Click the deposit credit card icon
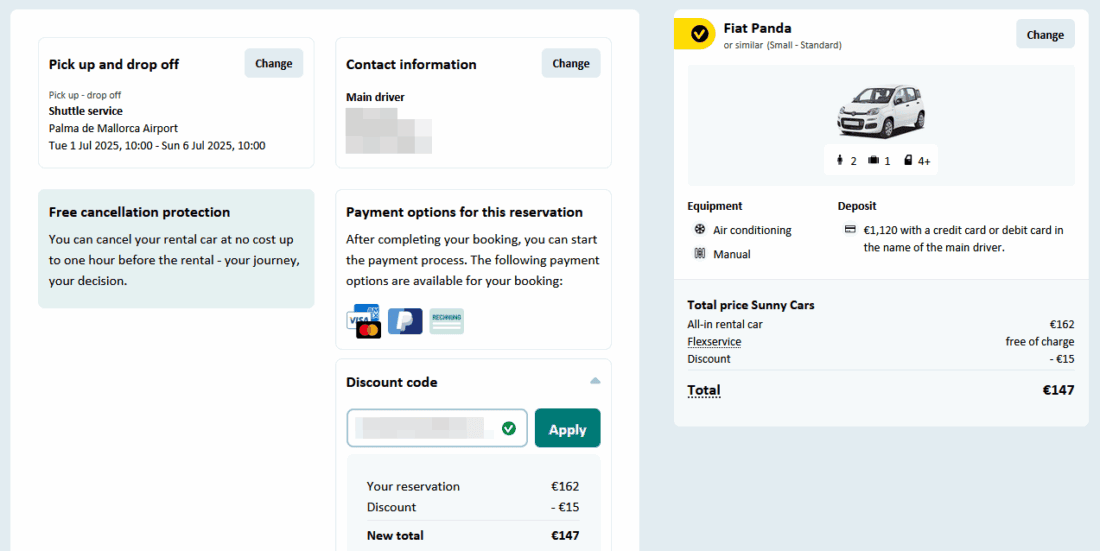This screenshot has height=551, width=1100. [x=850, y=230]
